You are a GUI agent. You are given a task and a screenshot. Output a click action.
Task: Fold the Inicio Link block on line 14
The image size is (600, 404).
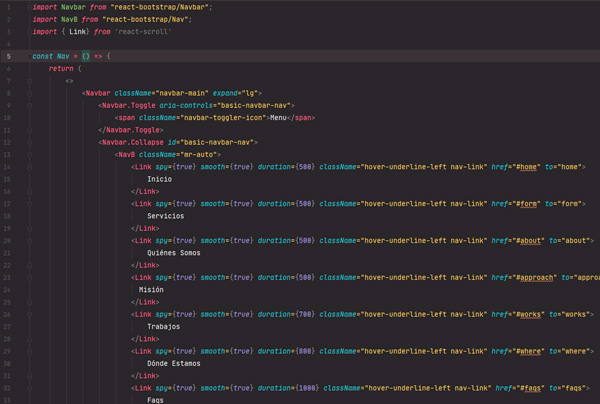click(29, 167)
